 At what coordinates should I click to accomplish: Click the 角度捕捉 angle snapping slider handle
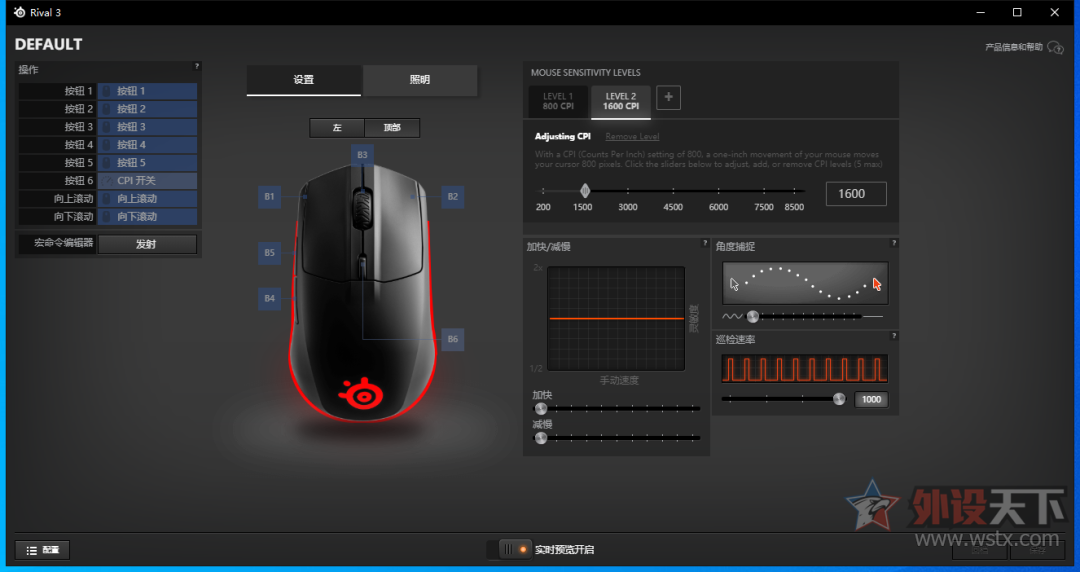753,316
